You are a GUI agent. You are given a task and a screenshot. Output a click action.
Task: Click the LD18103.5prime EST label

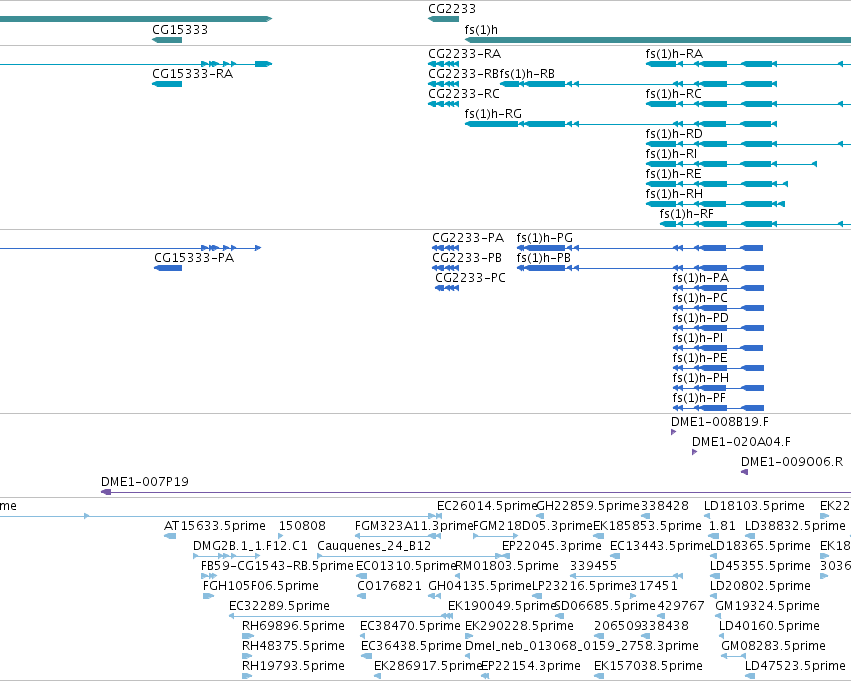click(x=754, y=506)
